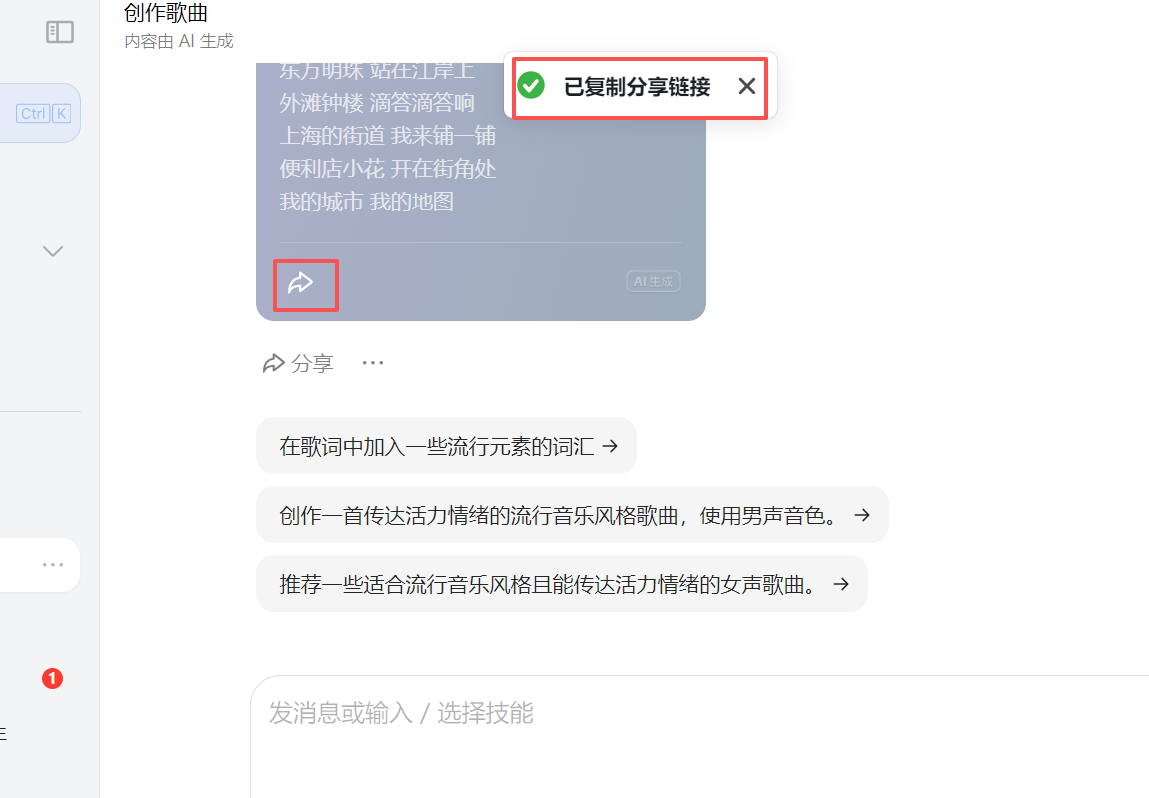The image size is (1149, 798).
Task: Click the red notification badge
Action: coord(52,679)
